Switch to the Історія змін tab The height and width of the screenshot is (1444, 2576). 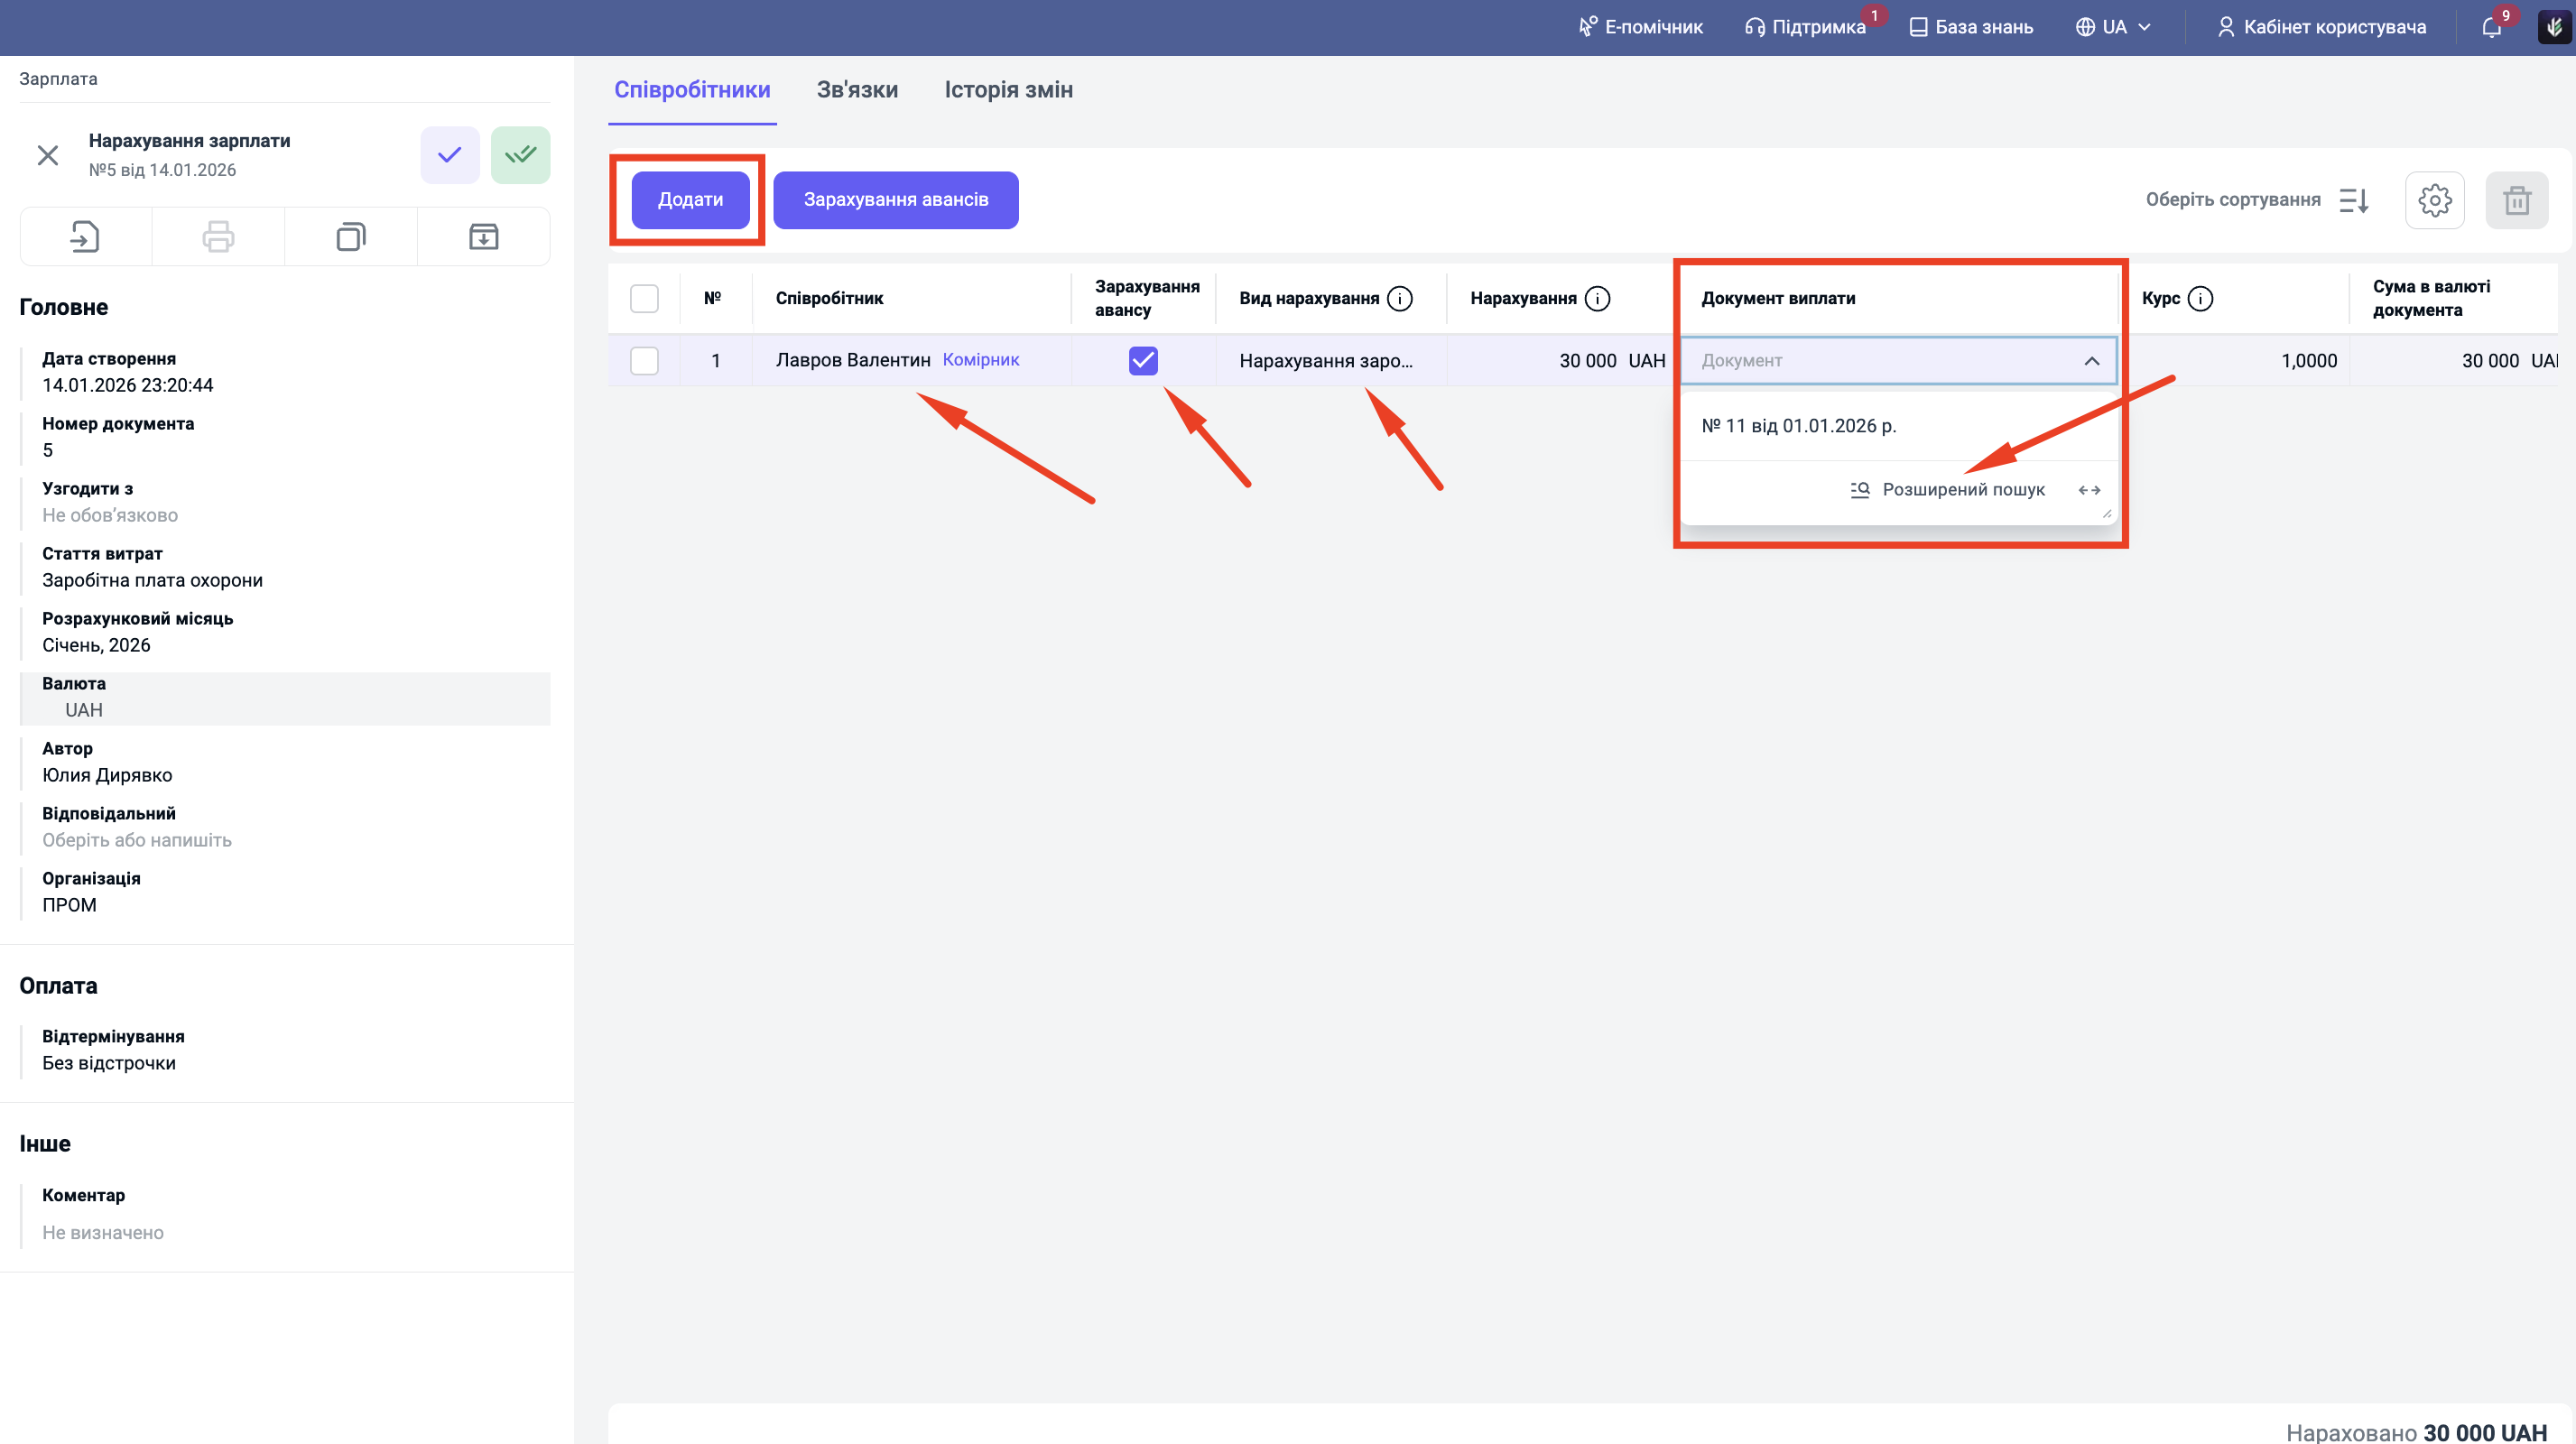[x=1008, y=90]
